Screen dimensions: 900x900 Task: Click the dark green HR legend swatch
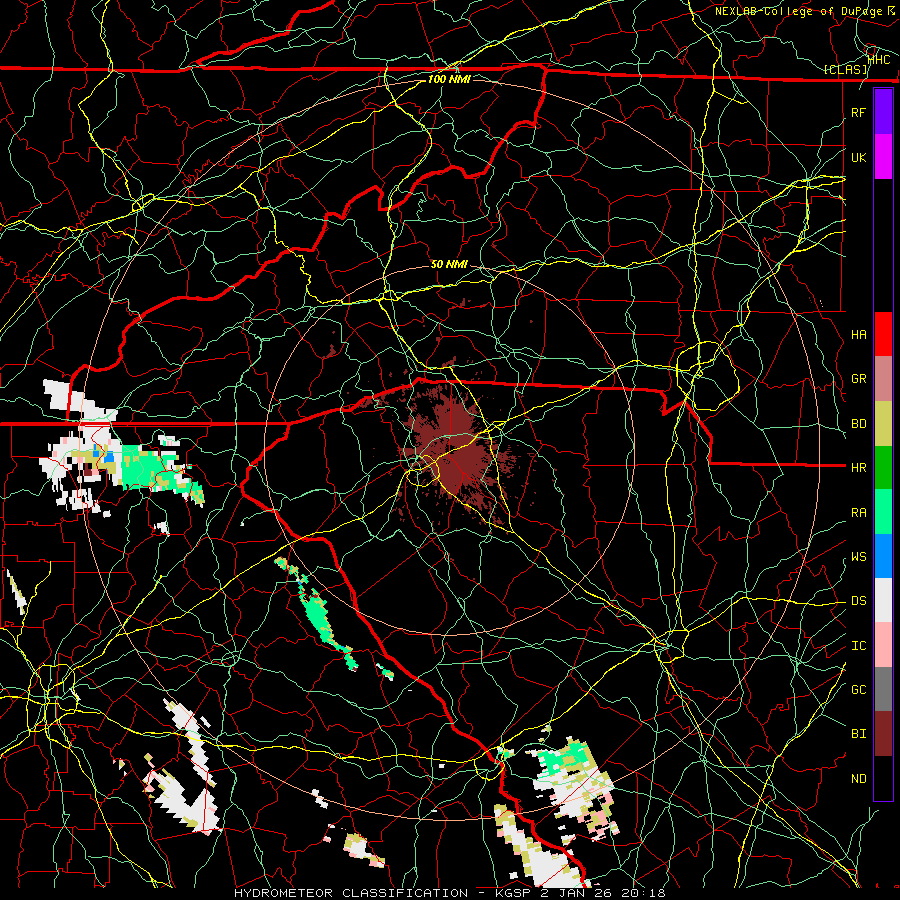(x=883, y=468)
